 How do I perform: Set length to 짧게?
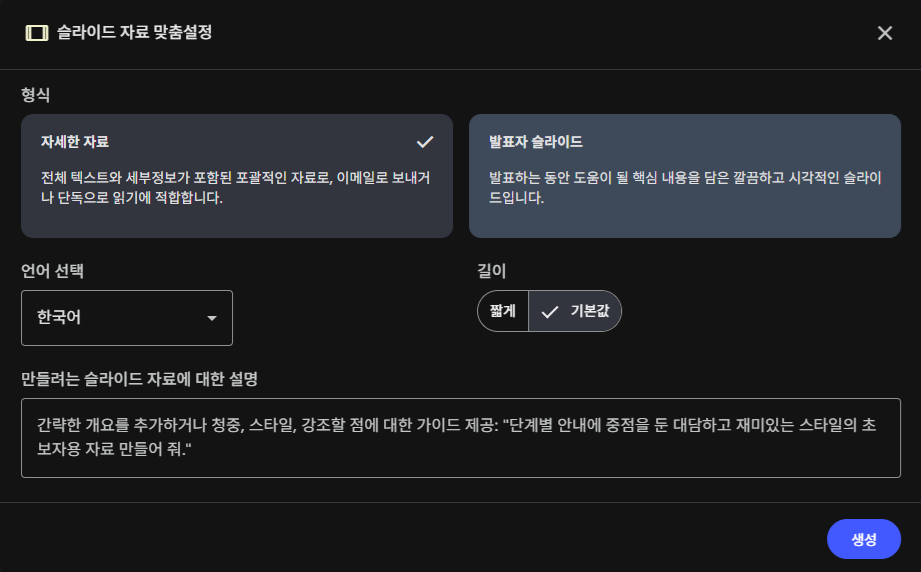pos(503,311)
